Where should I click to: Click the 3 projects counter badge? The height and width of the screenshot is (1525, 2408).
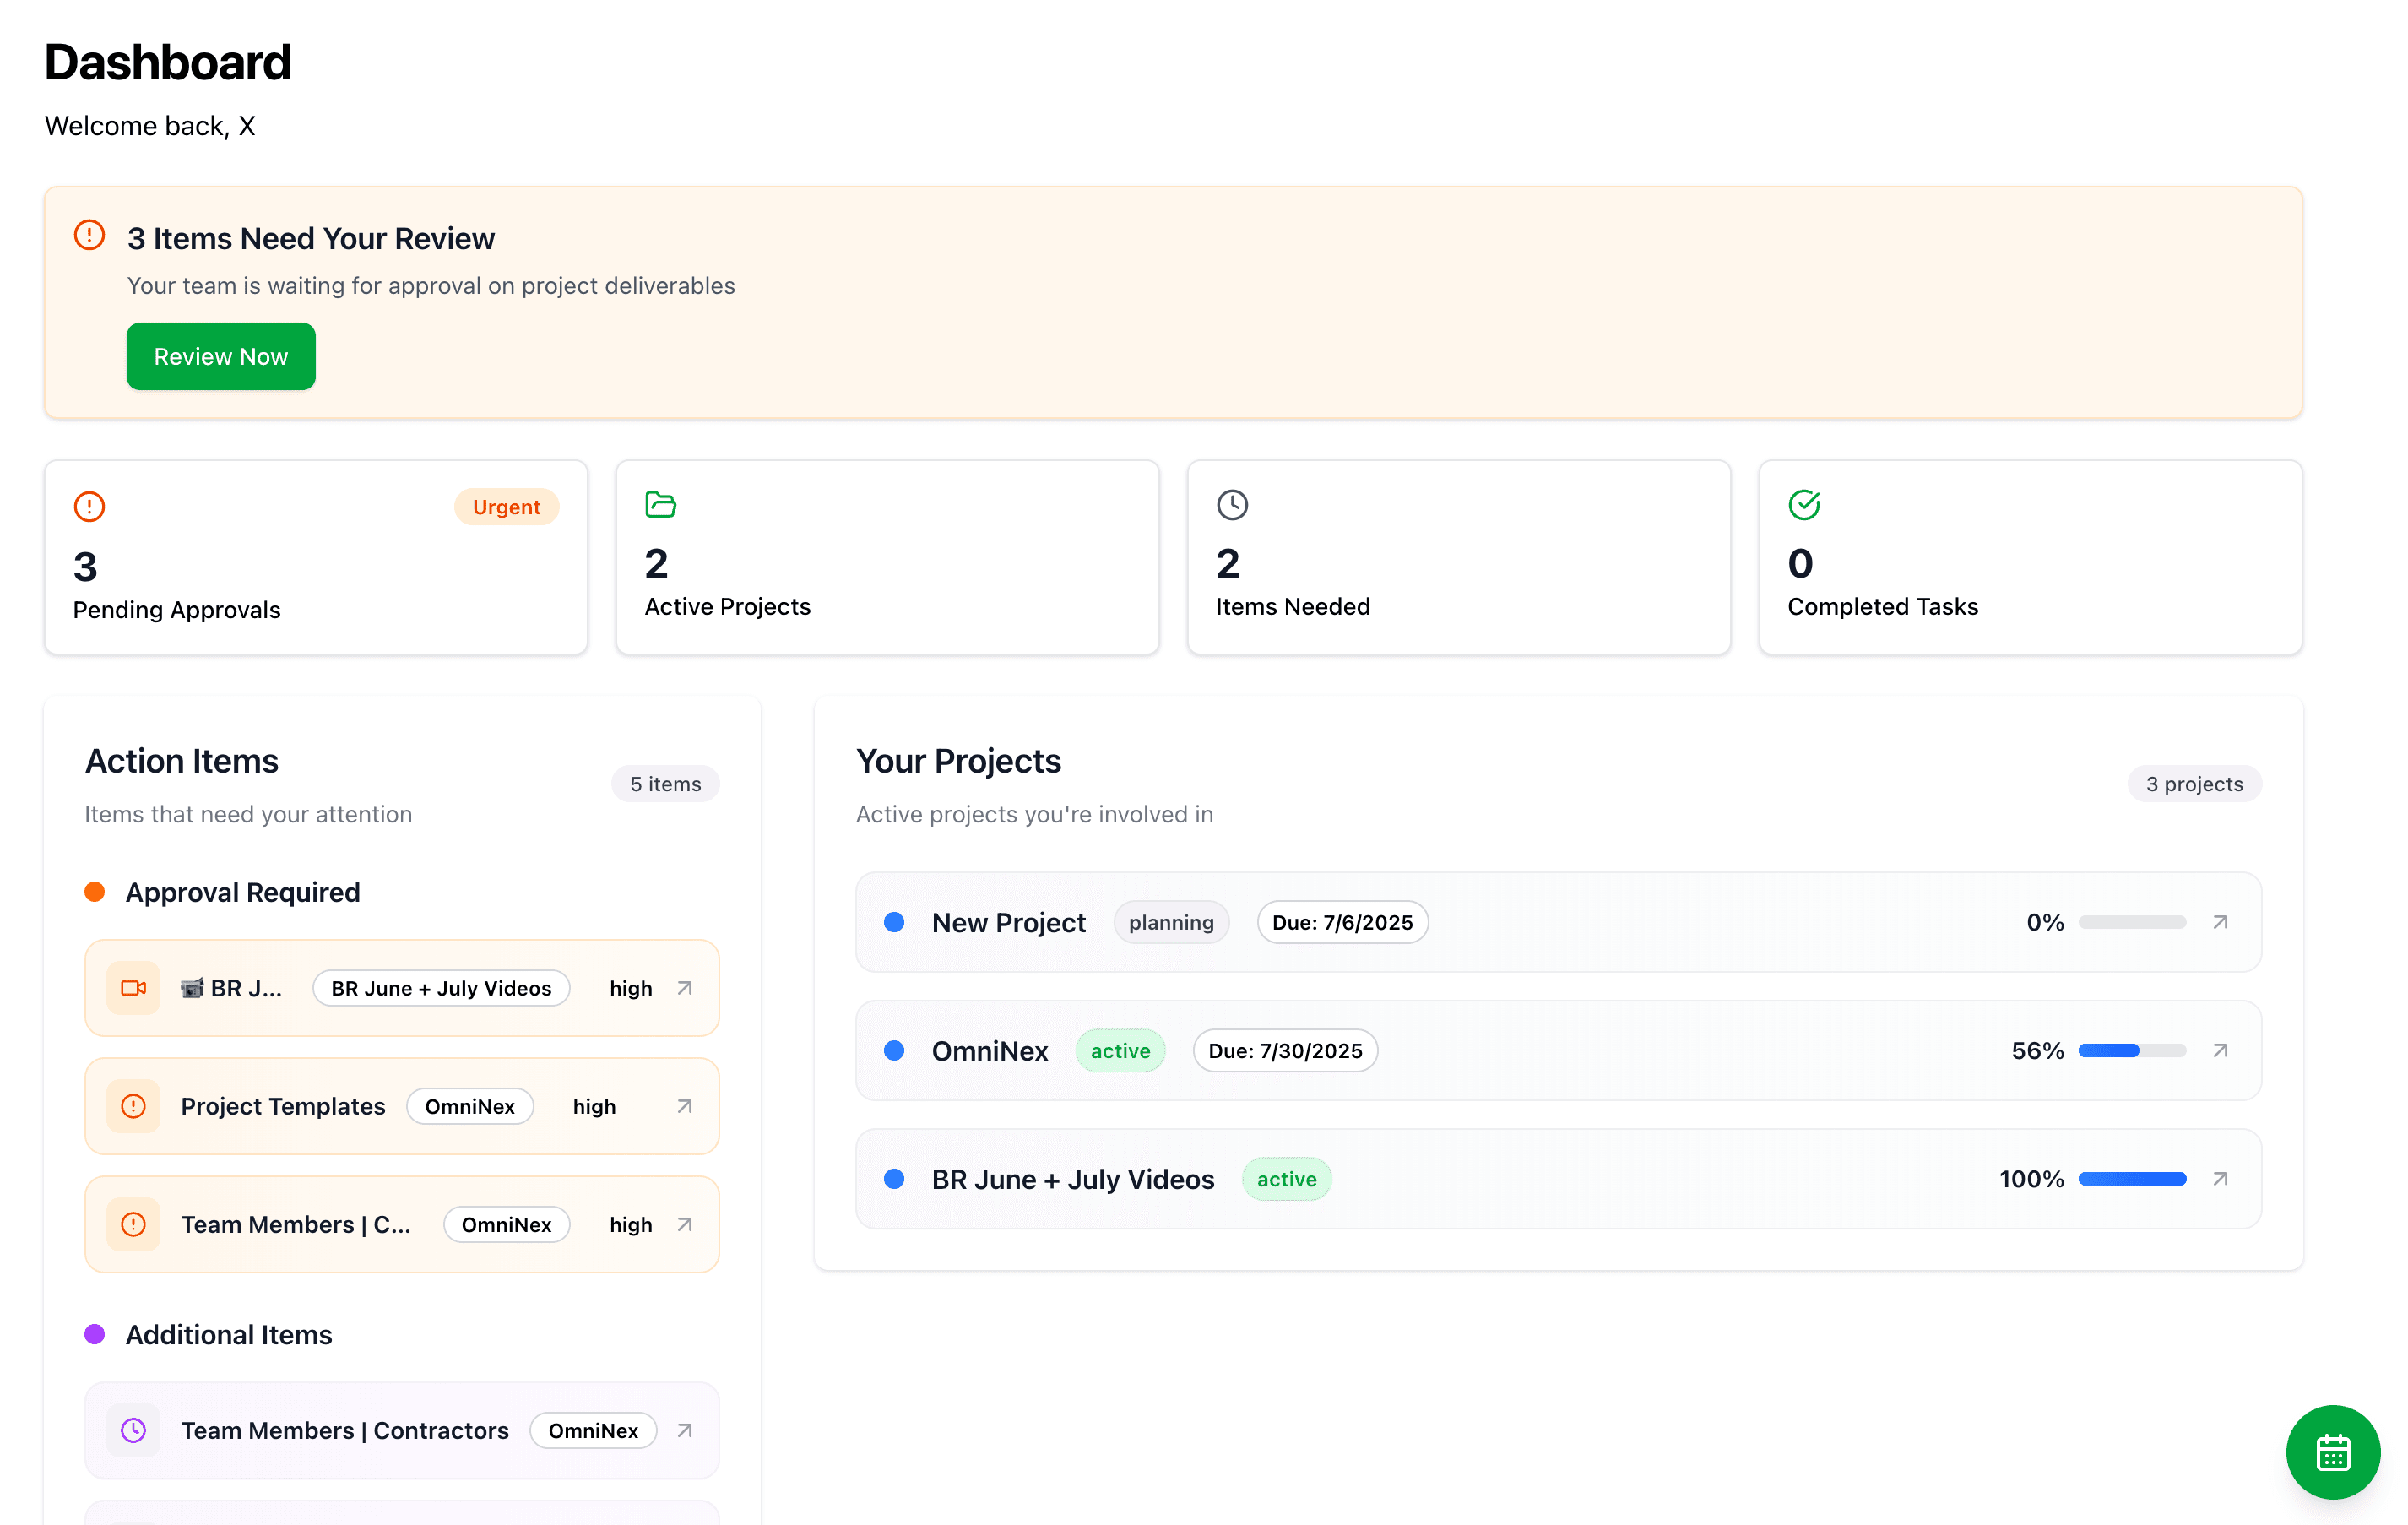[x=2195, y=784]
